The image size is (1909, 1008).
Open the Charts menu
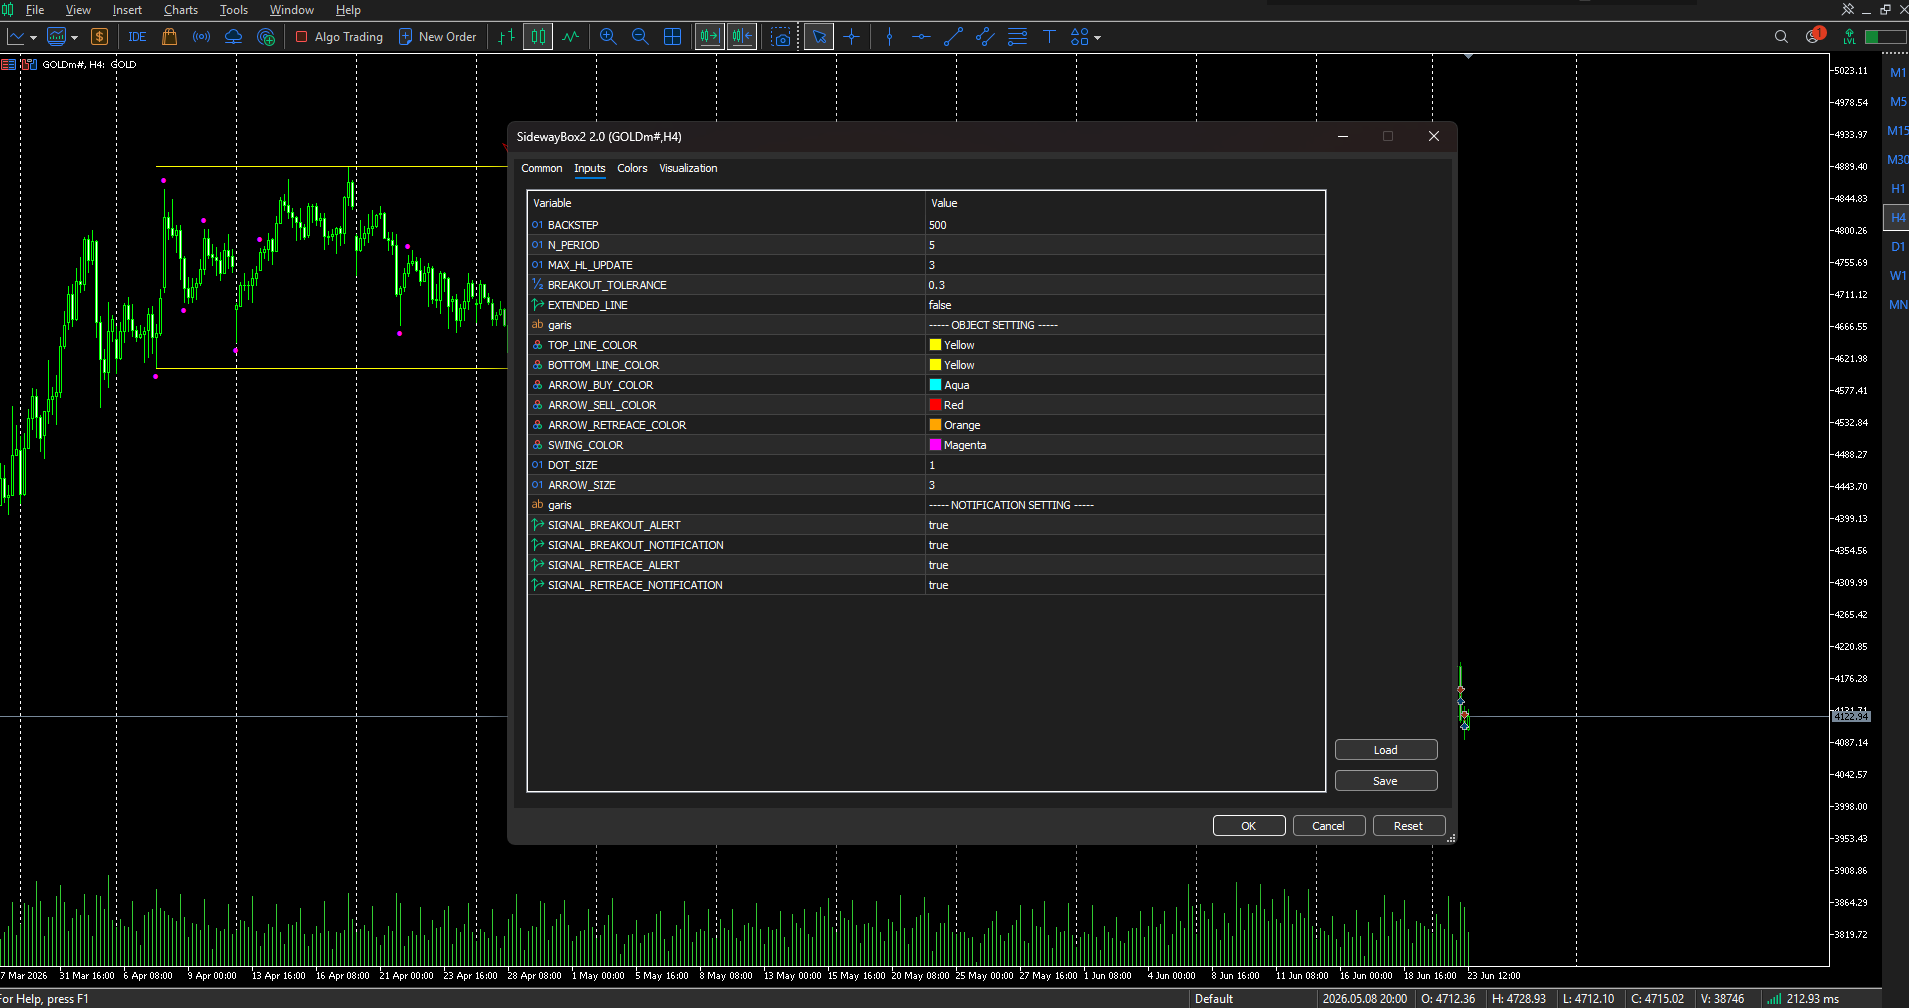pos(181,10)
